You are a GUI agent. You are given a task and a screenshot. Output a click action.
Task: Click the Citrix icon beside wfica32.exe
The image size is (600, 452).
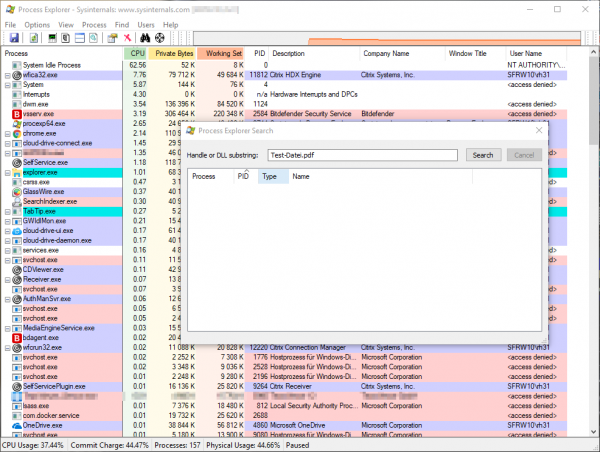(x=16, y=75)
